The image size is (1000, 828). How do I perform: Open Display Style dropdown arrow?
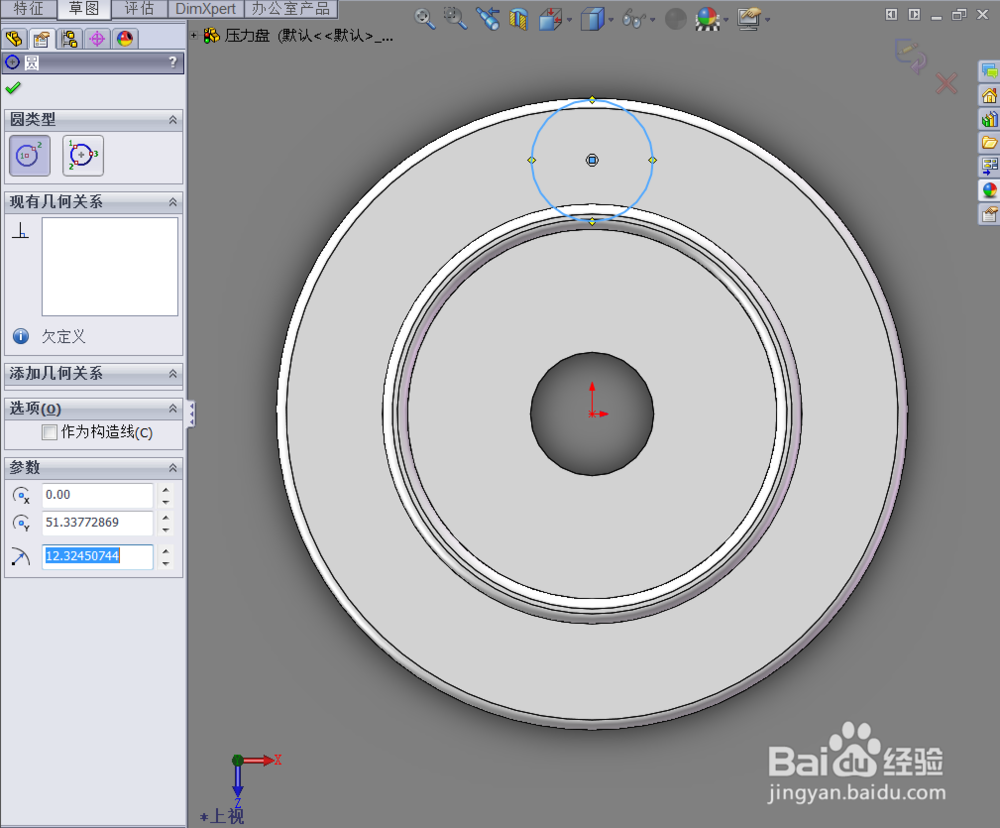click(611, 20)
